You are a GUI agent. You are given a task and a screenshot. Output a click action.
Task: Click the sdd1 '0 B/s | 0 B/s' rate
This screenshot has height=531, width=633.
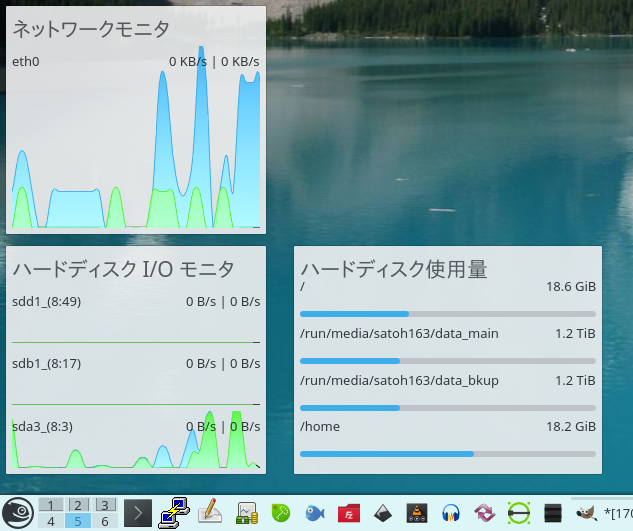coord(223,302)
